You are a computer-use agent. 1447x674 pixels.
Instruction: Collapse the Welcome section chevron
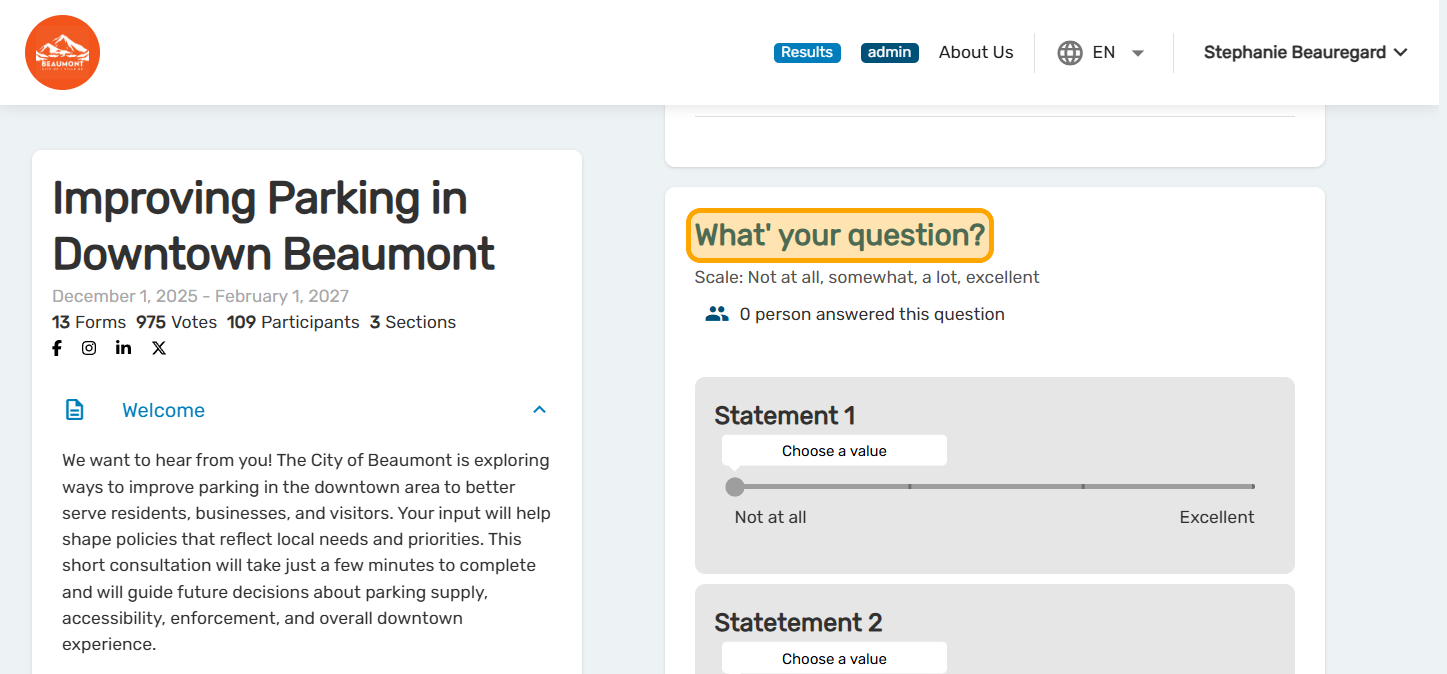tap(539, 410)
